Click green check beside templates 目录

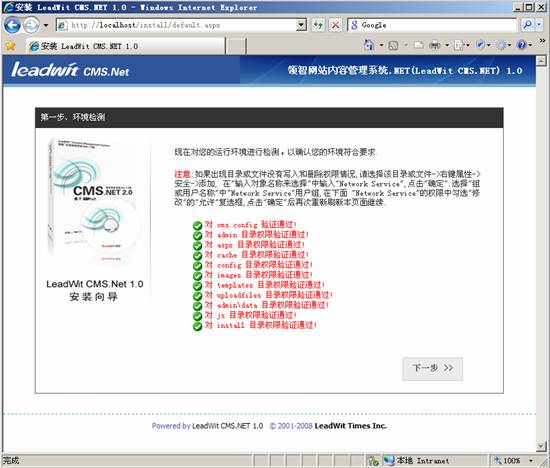click(x=197, y=286)
